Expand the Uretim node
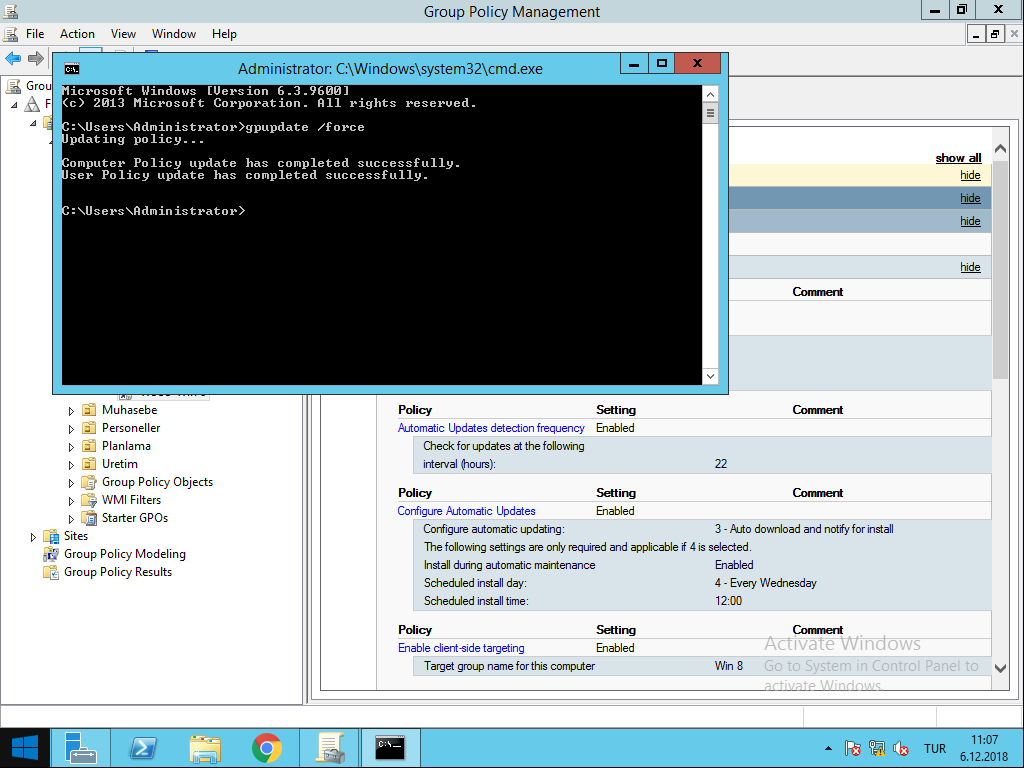 click(71, 465)
